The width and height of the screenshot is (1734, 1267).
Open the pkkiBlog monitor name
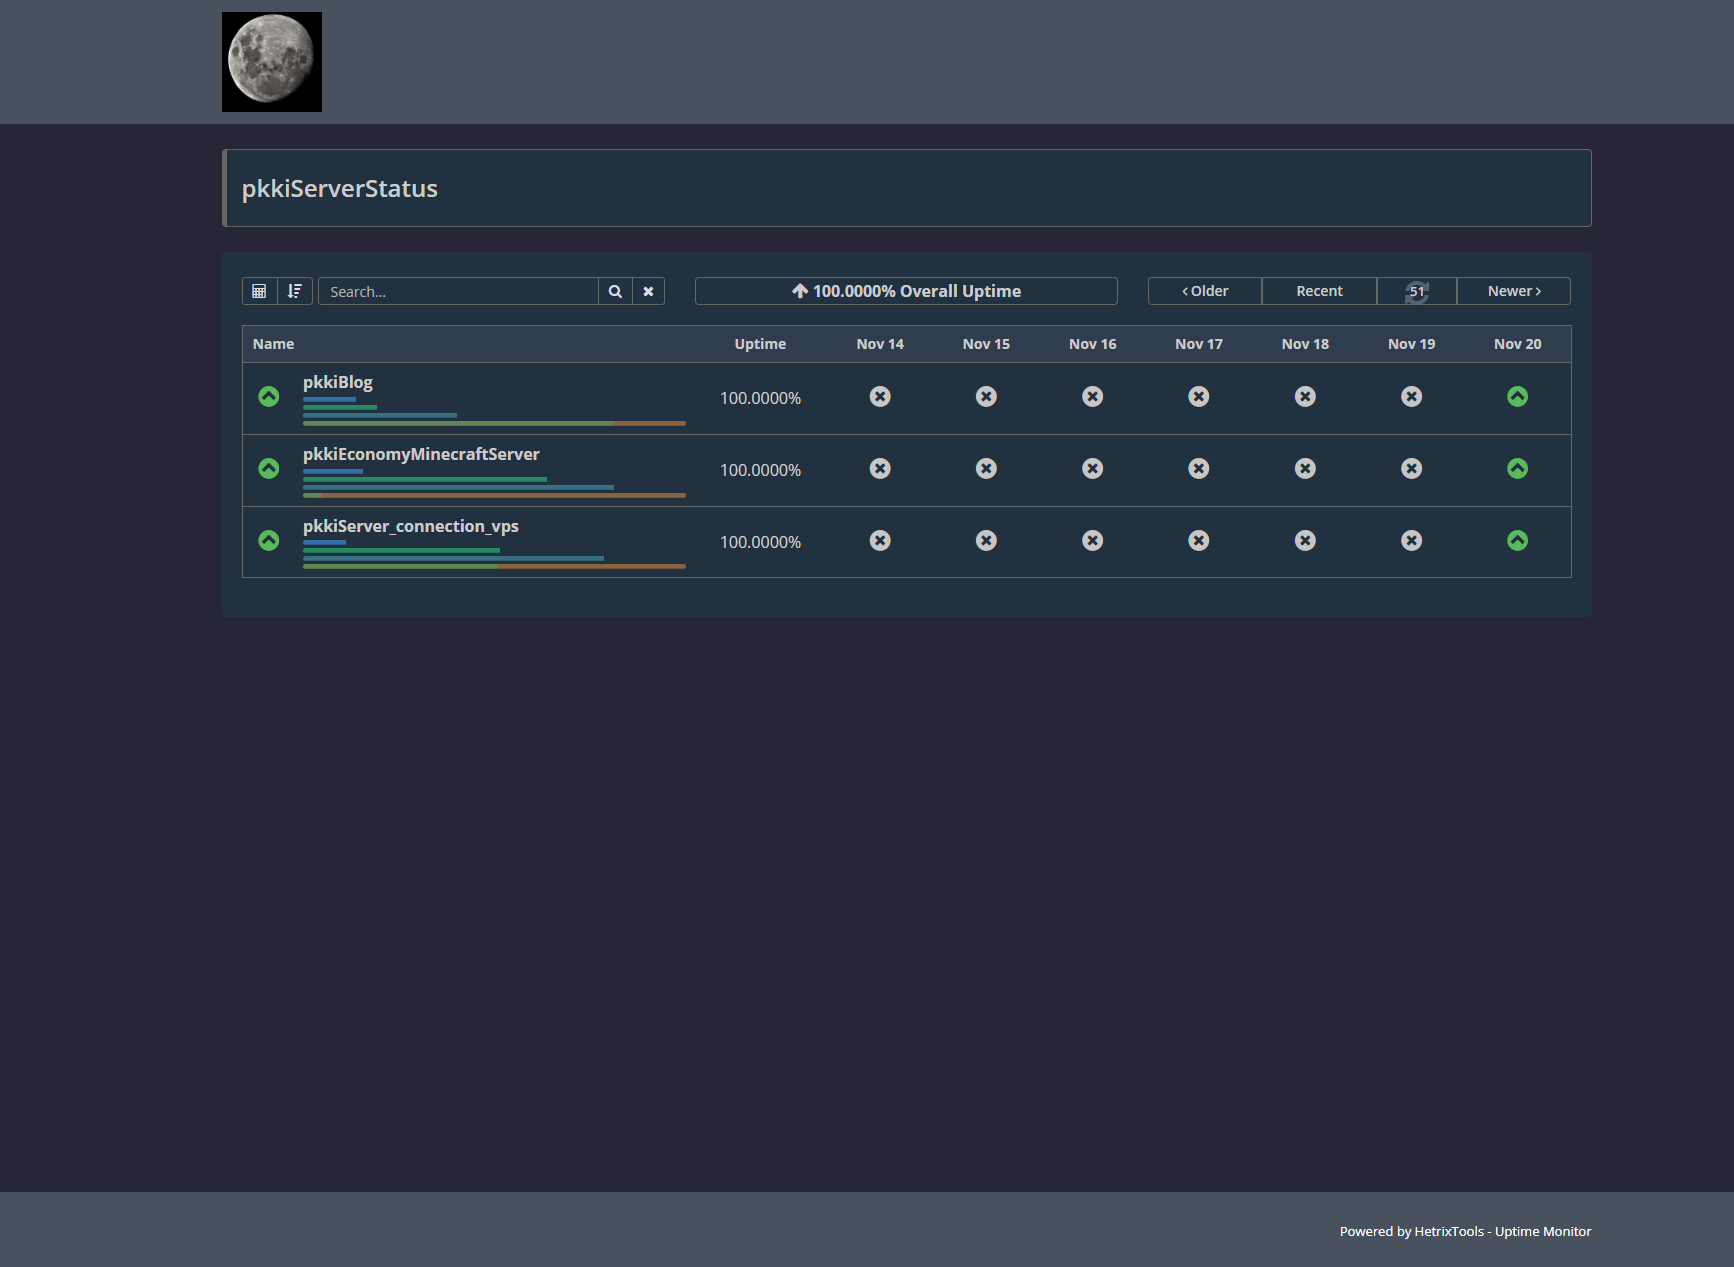coord(338,382)
